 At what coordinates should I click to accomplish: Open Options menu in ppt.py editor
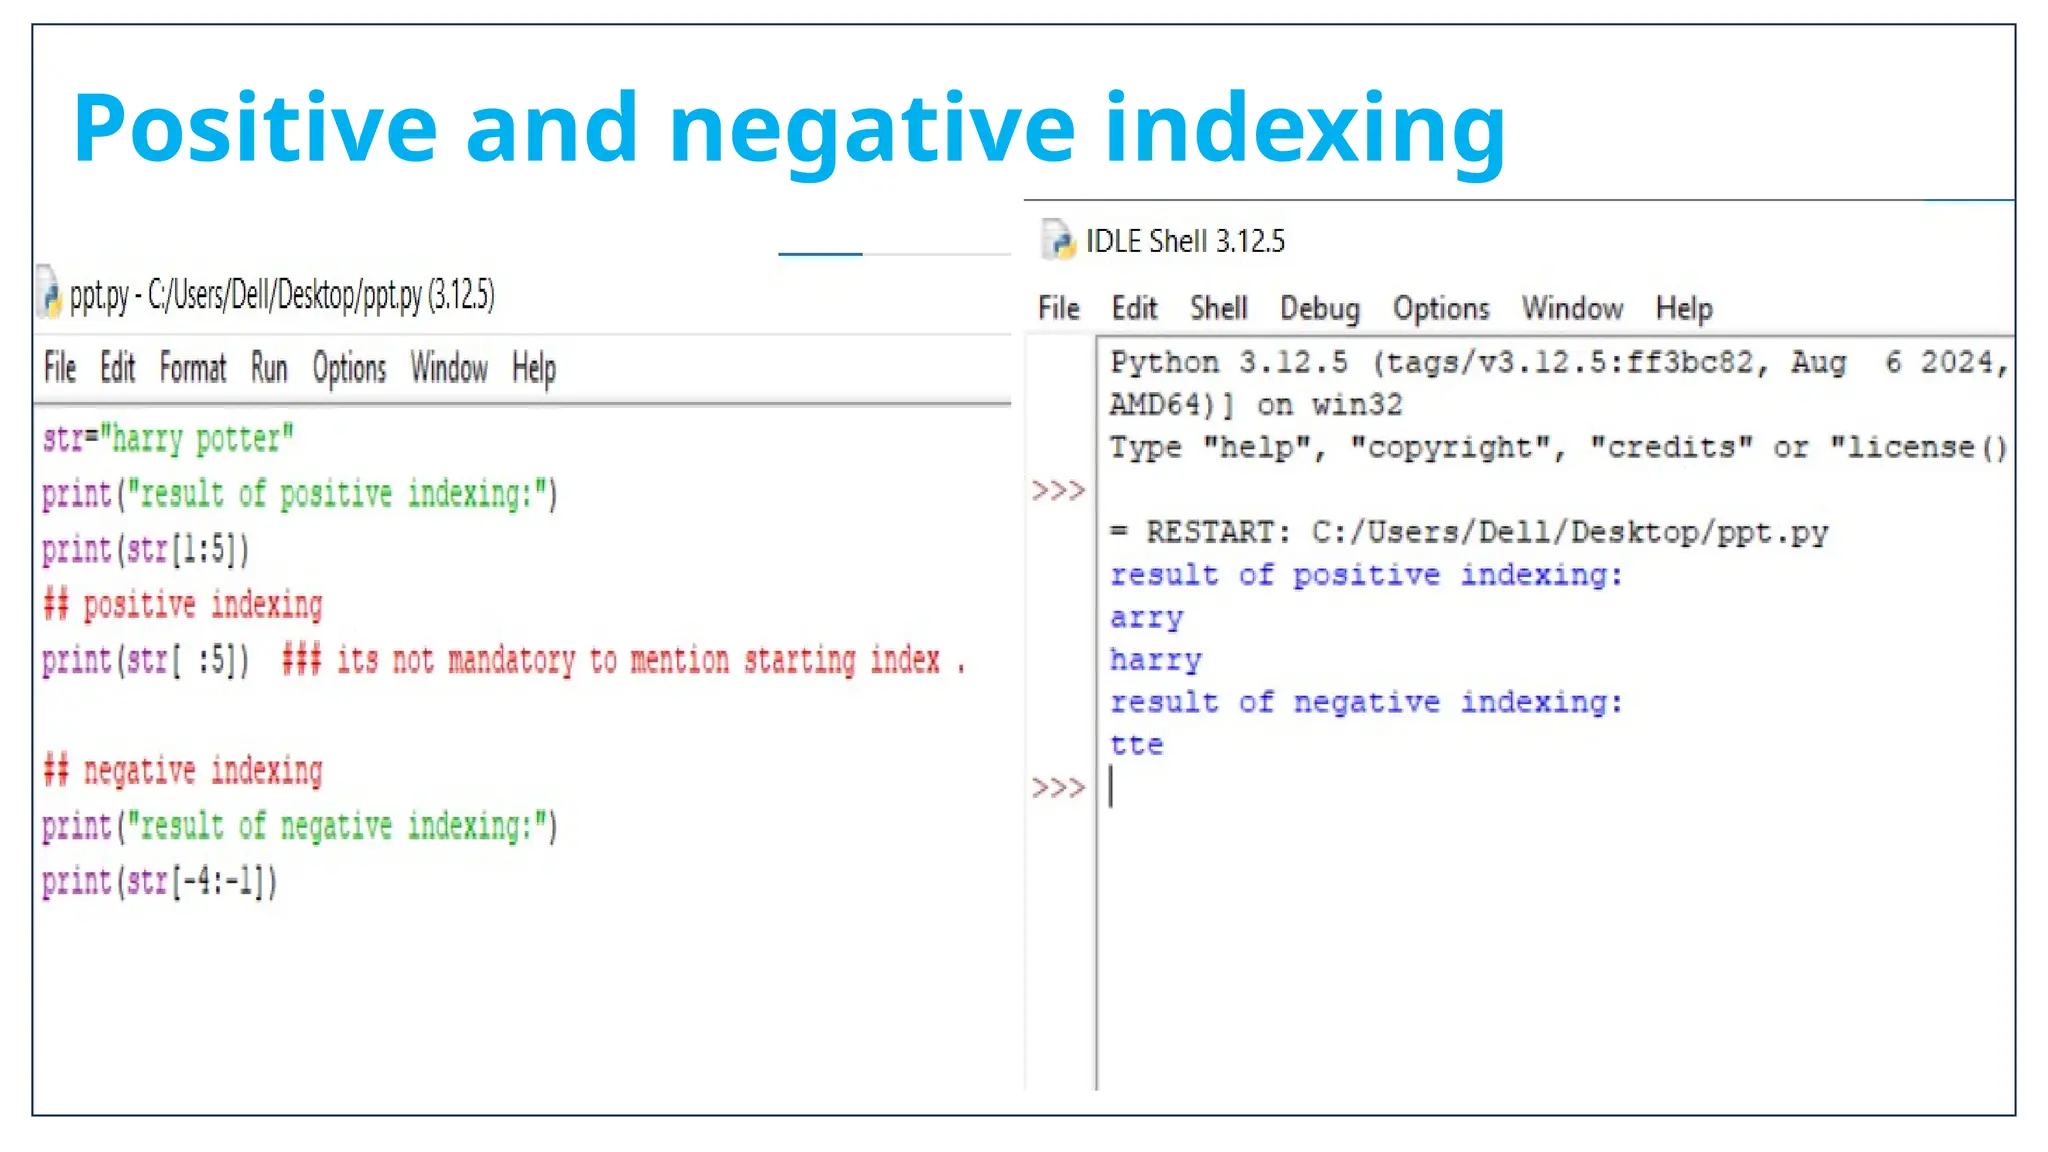tap(349, 368)
